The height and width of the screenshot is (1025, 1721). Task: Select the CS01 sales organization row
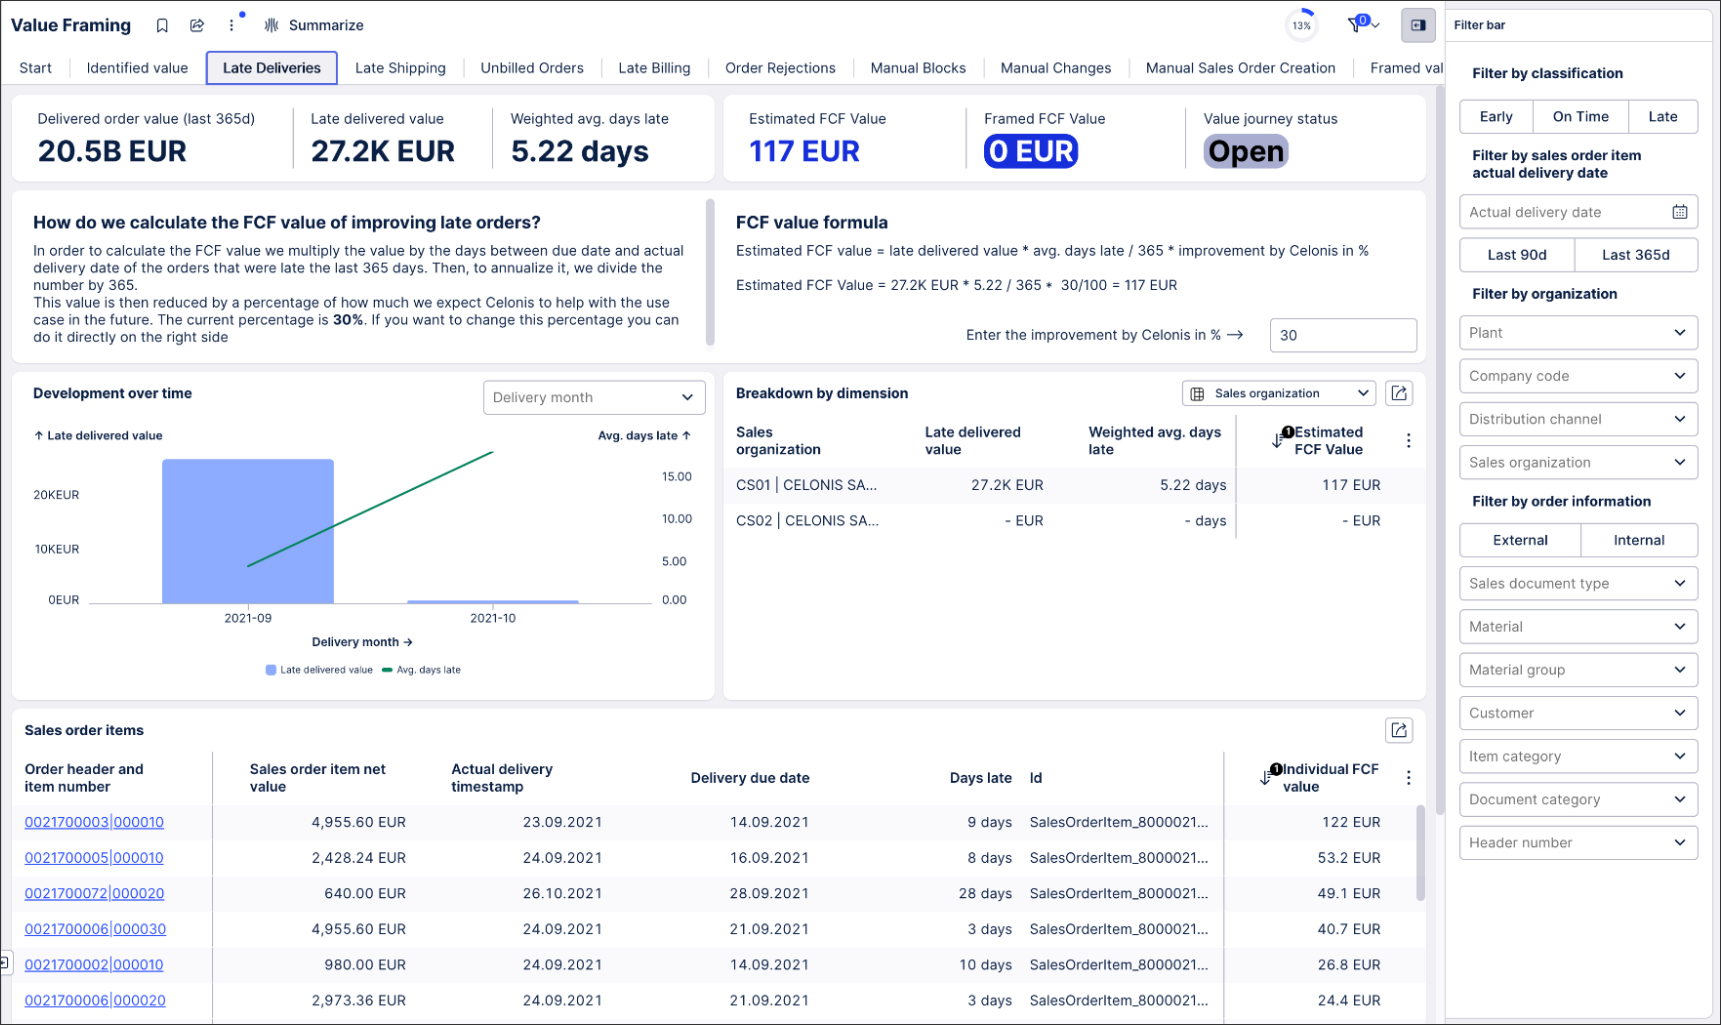coord(1073,485)
